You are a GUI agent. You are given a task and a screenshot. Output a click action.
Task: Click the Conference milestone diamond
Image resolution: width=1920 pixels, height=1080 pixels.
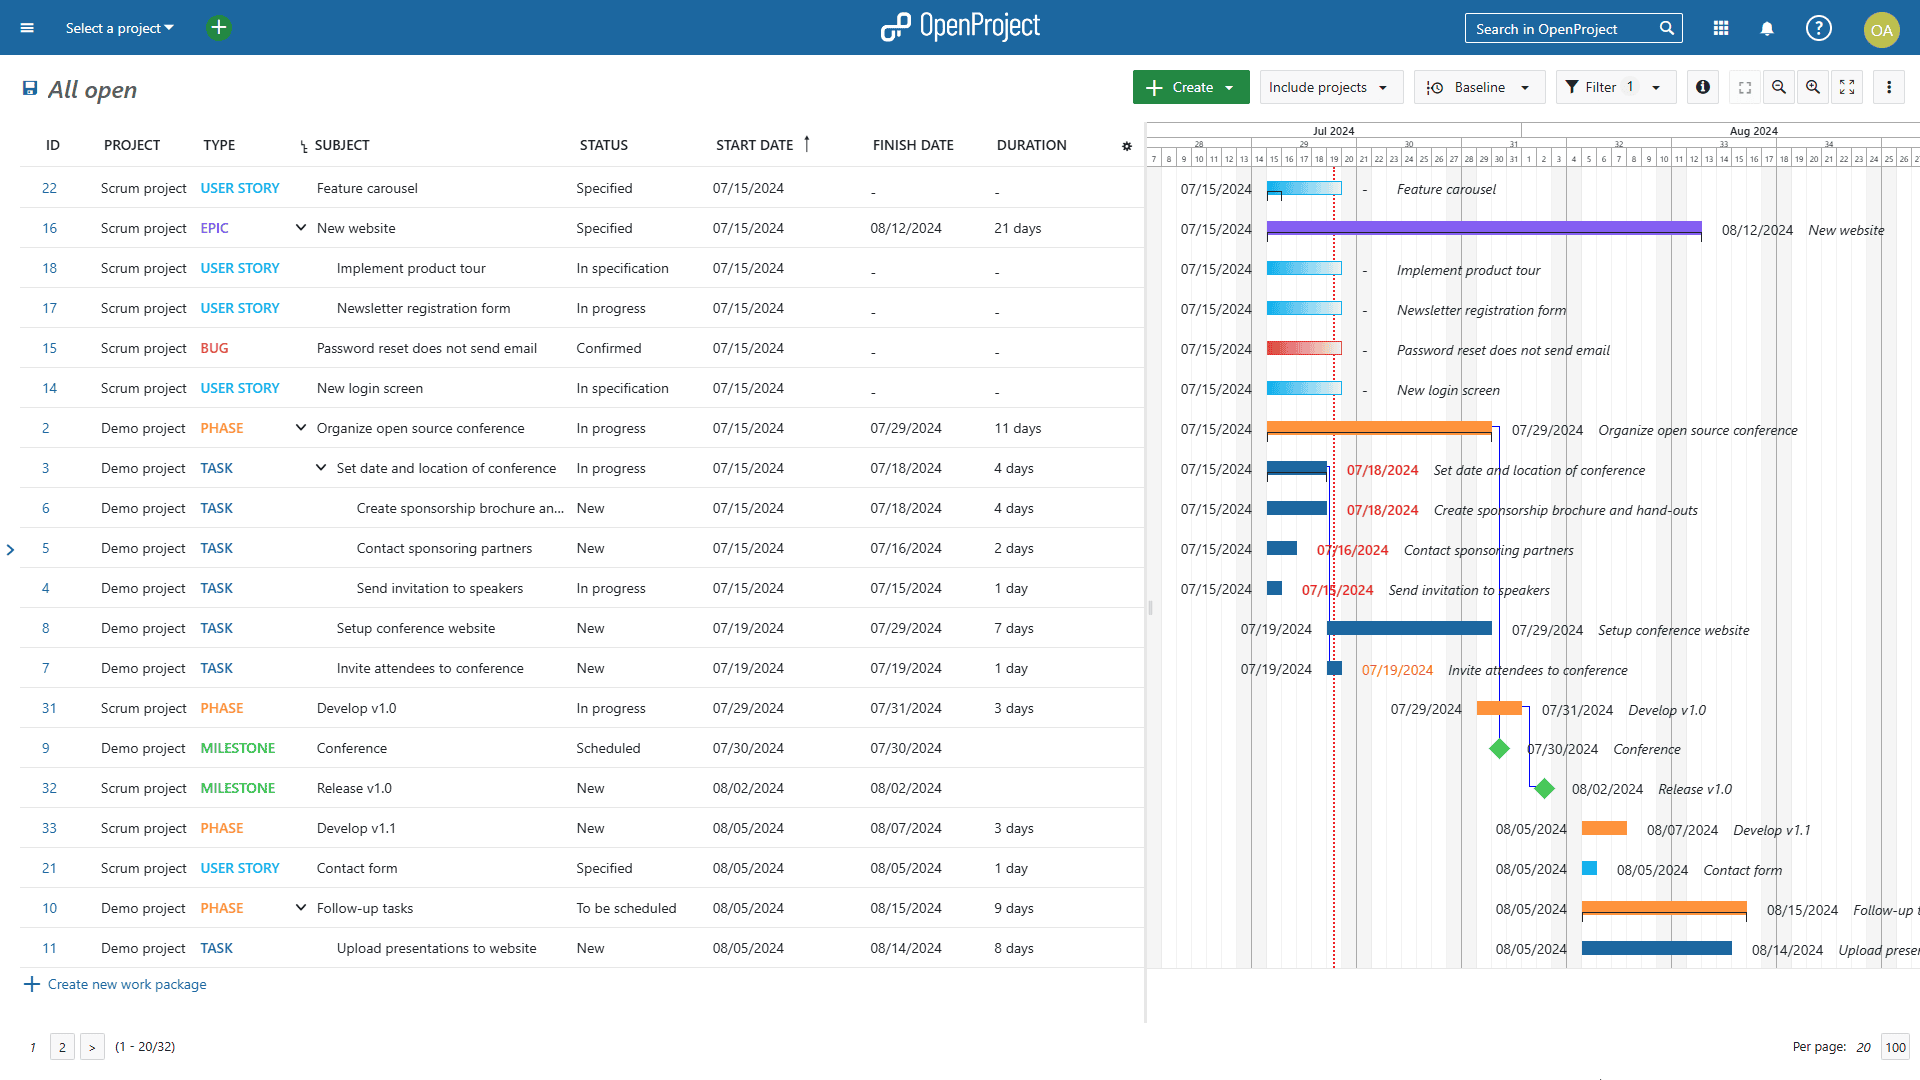click(x=1499, y=748)
